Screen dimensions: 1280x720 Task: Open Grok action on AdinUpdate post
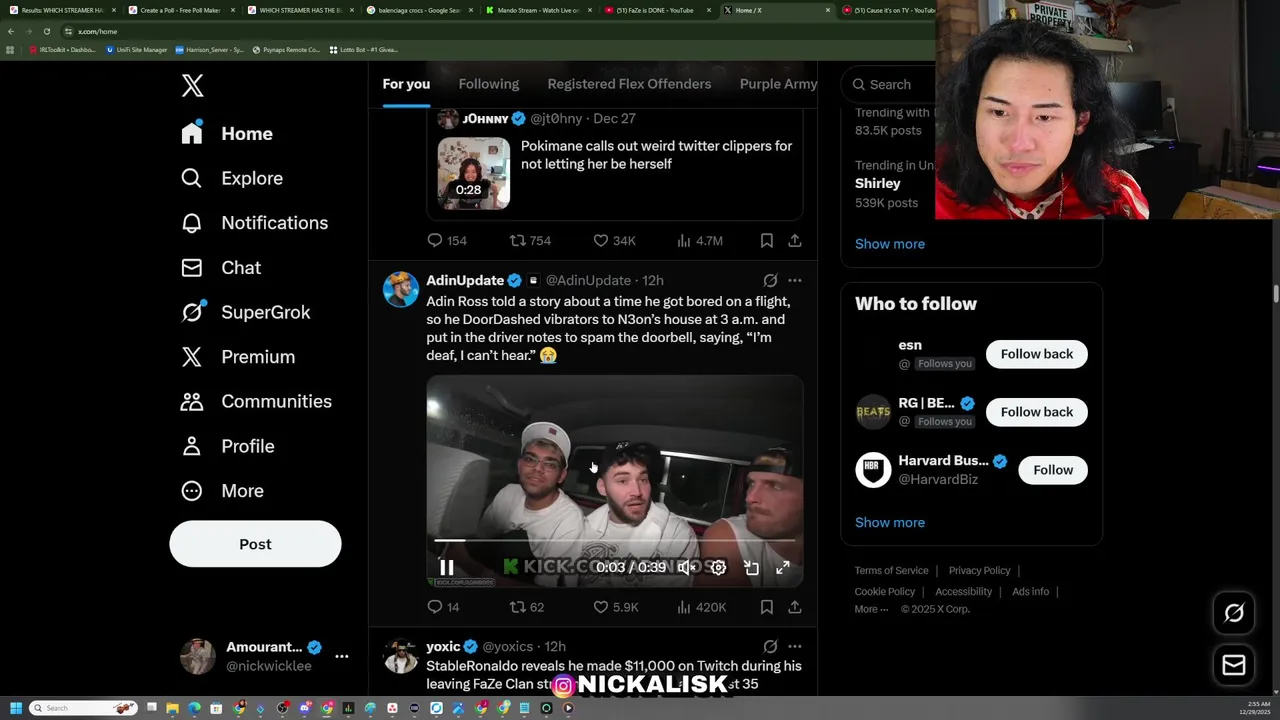click(x=770, y=281)
